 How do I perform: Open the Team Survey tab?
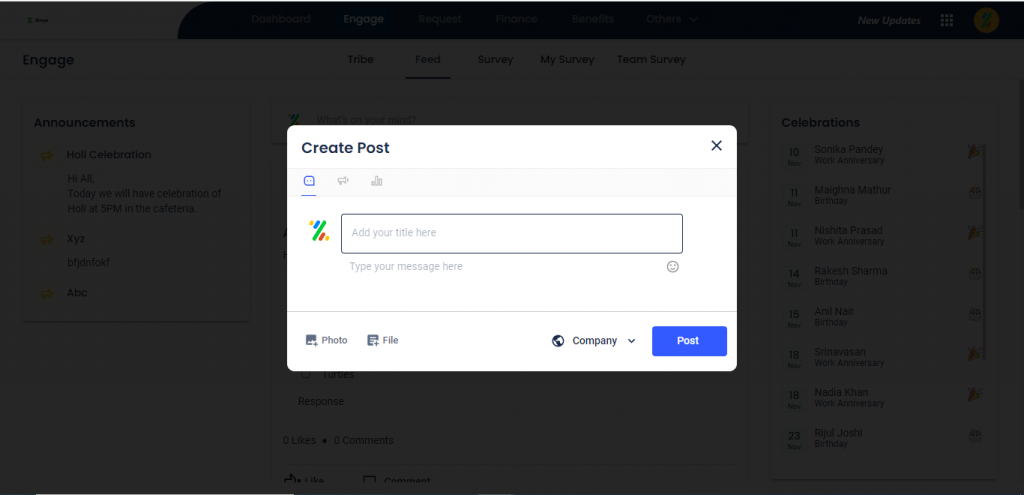pyautogui.click(x=651, y=59)
